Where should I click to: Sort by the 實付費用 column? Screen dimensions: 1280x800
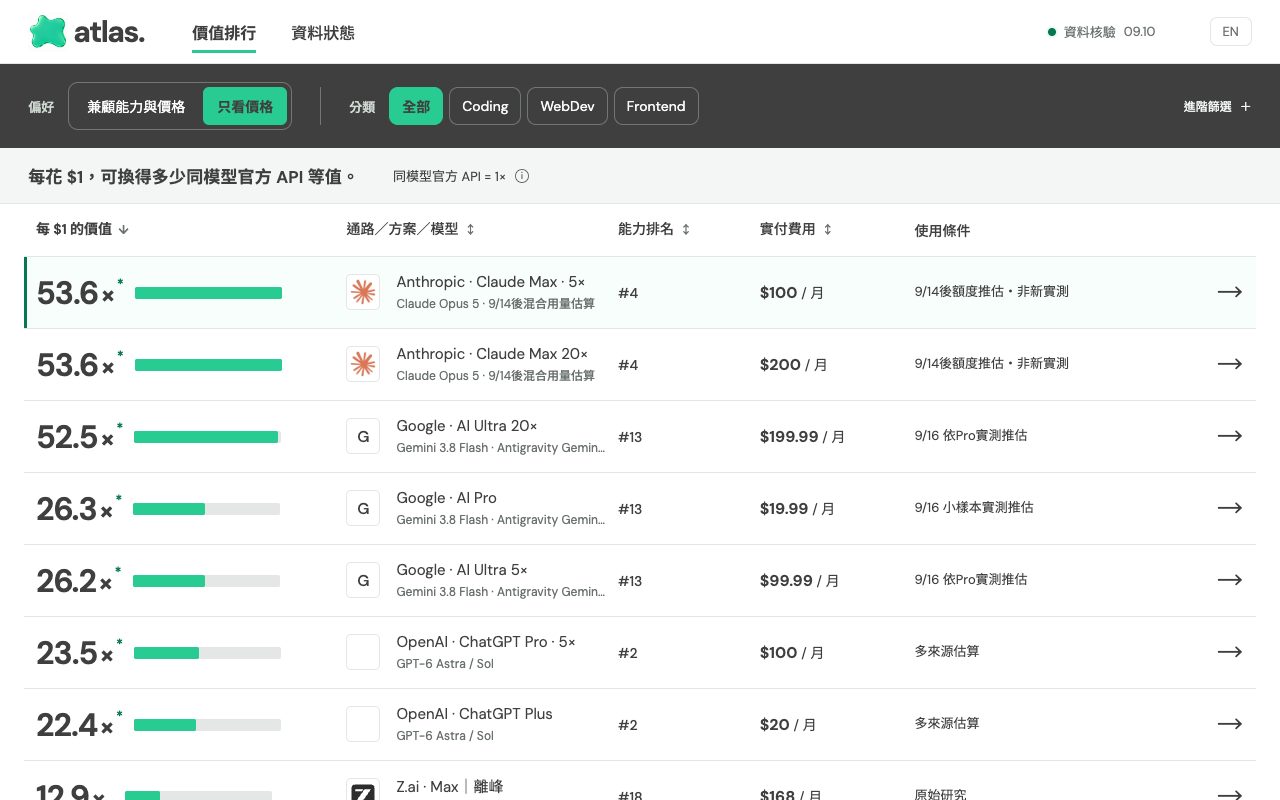796,229
